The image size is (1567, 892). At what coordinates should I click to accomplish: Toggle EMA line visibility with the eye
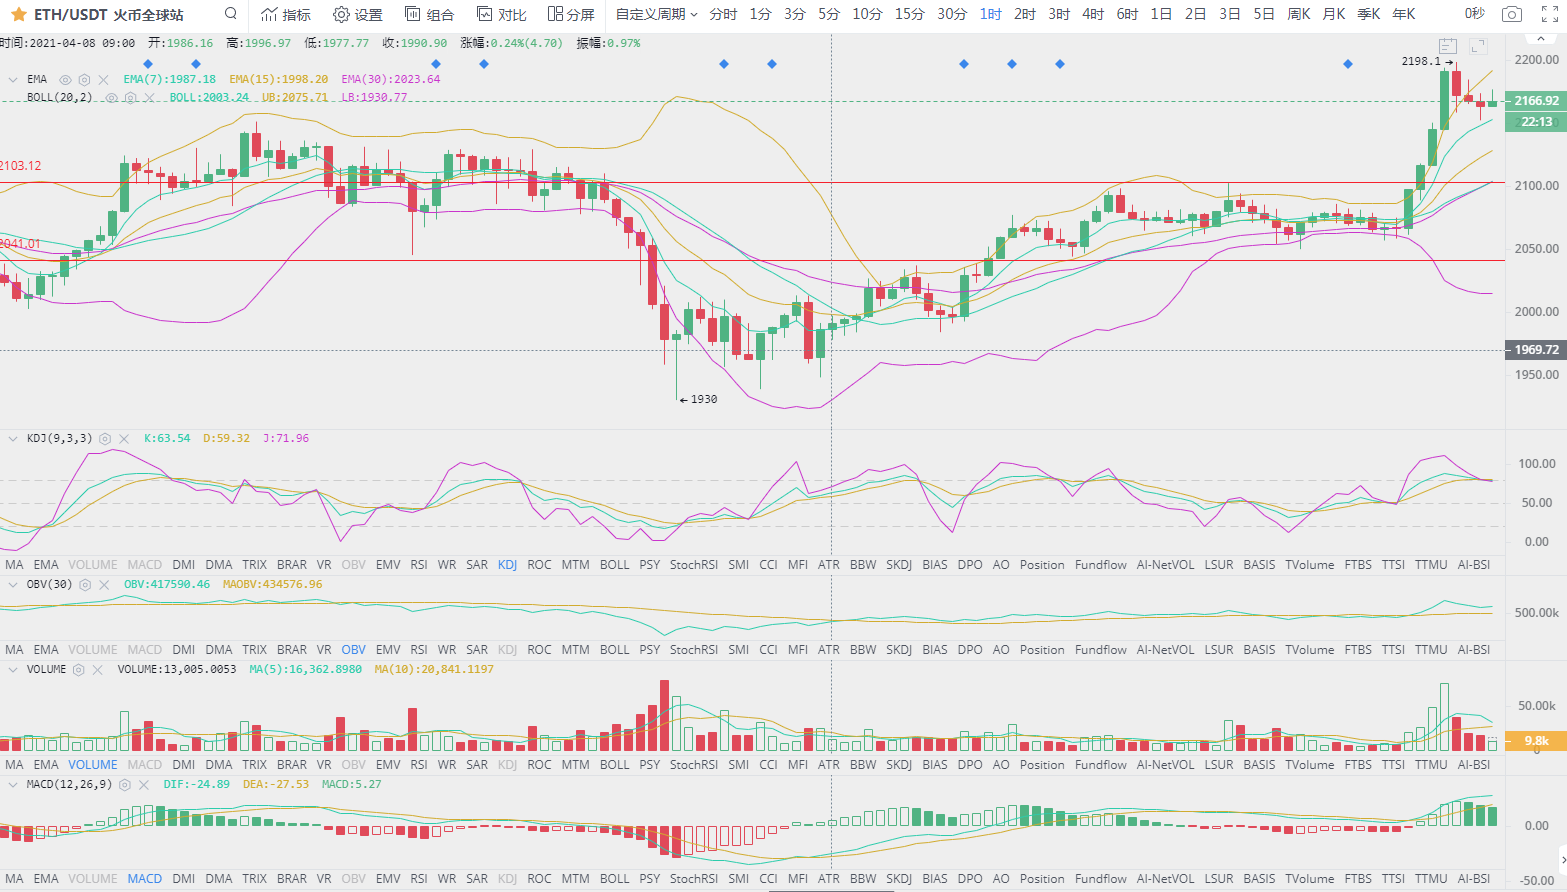65,80
